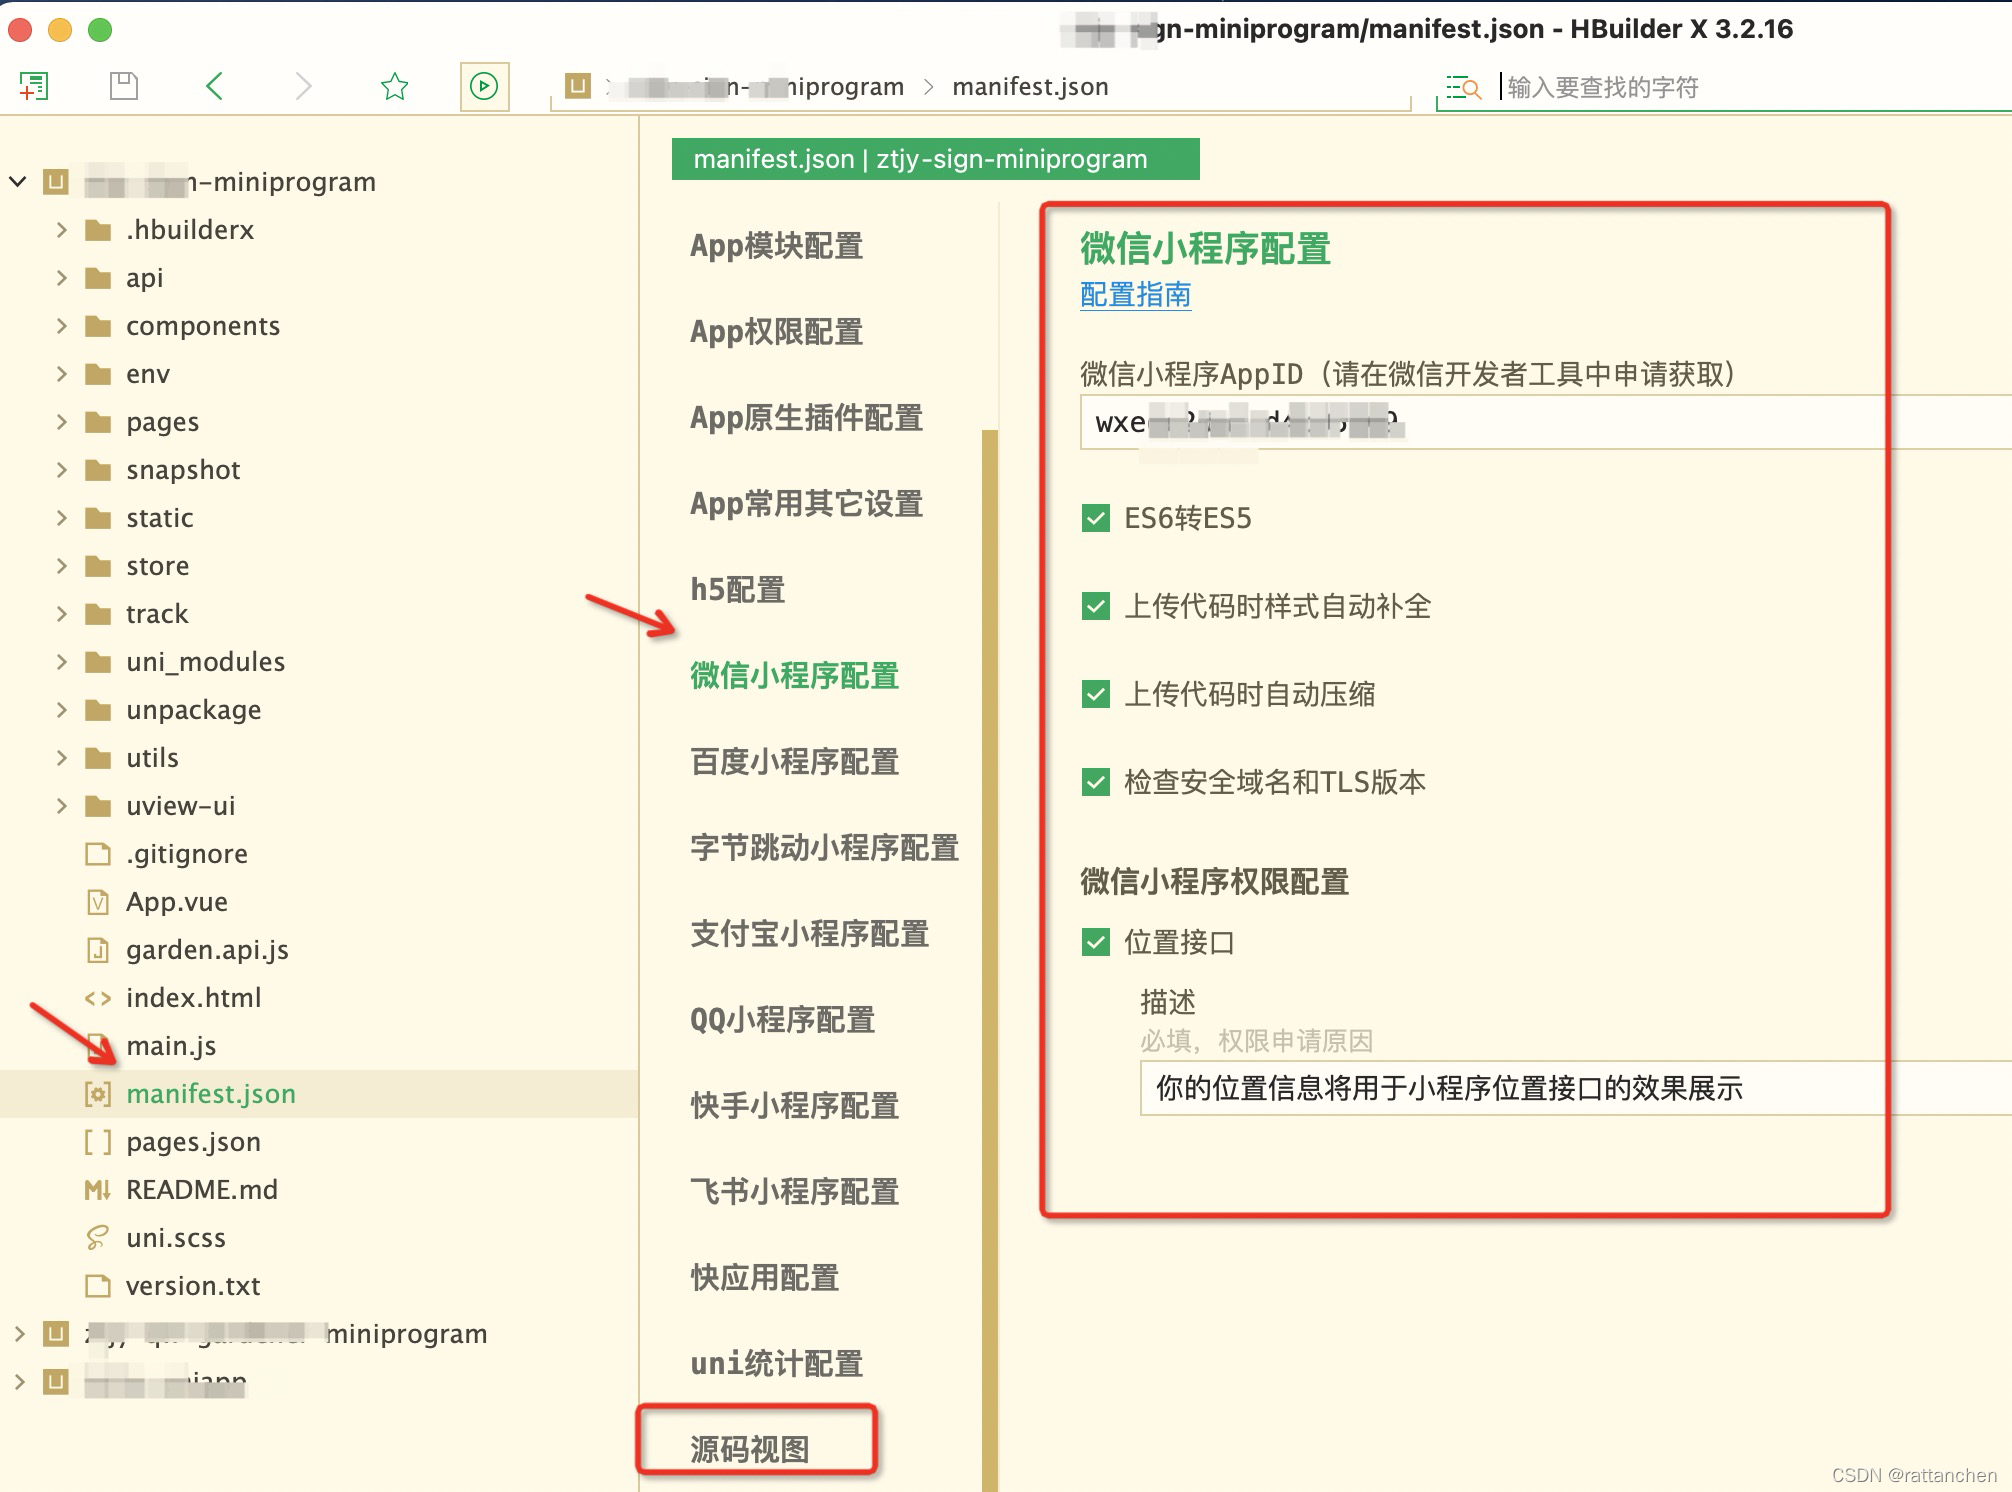Toggle the ES6转ES5 checkbox
The image size is (2012, 1492).
coord(1096,519)
